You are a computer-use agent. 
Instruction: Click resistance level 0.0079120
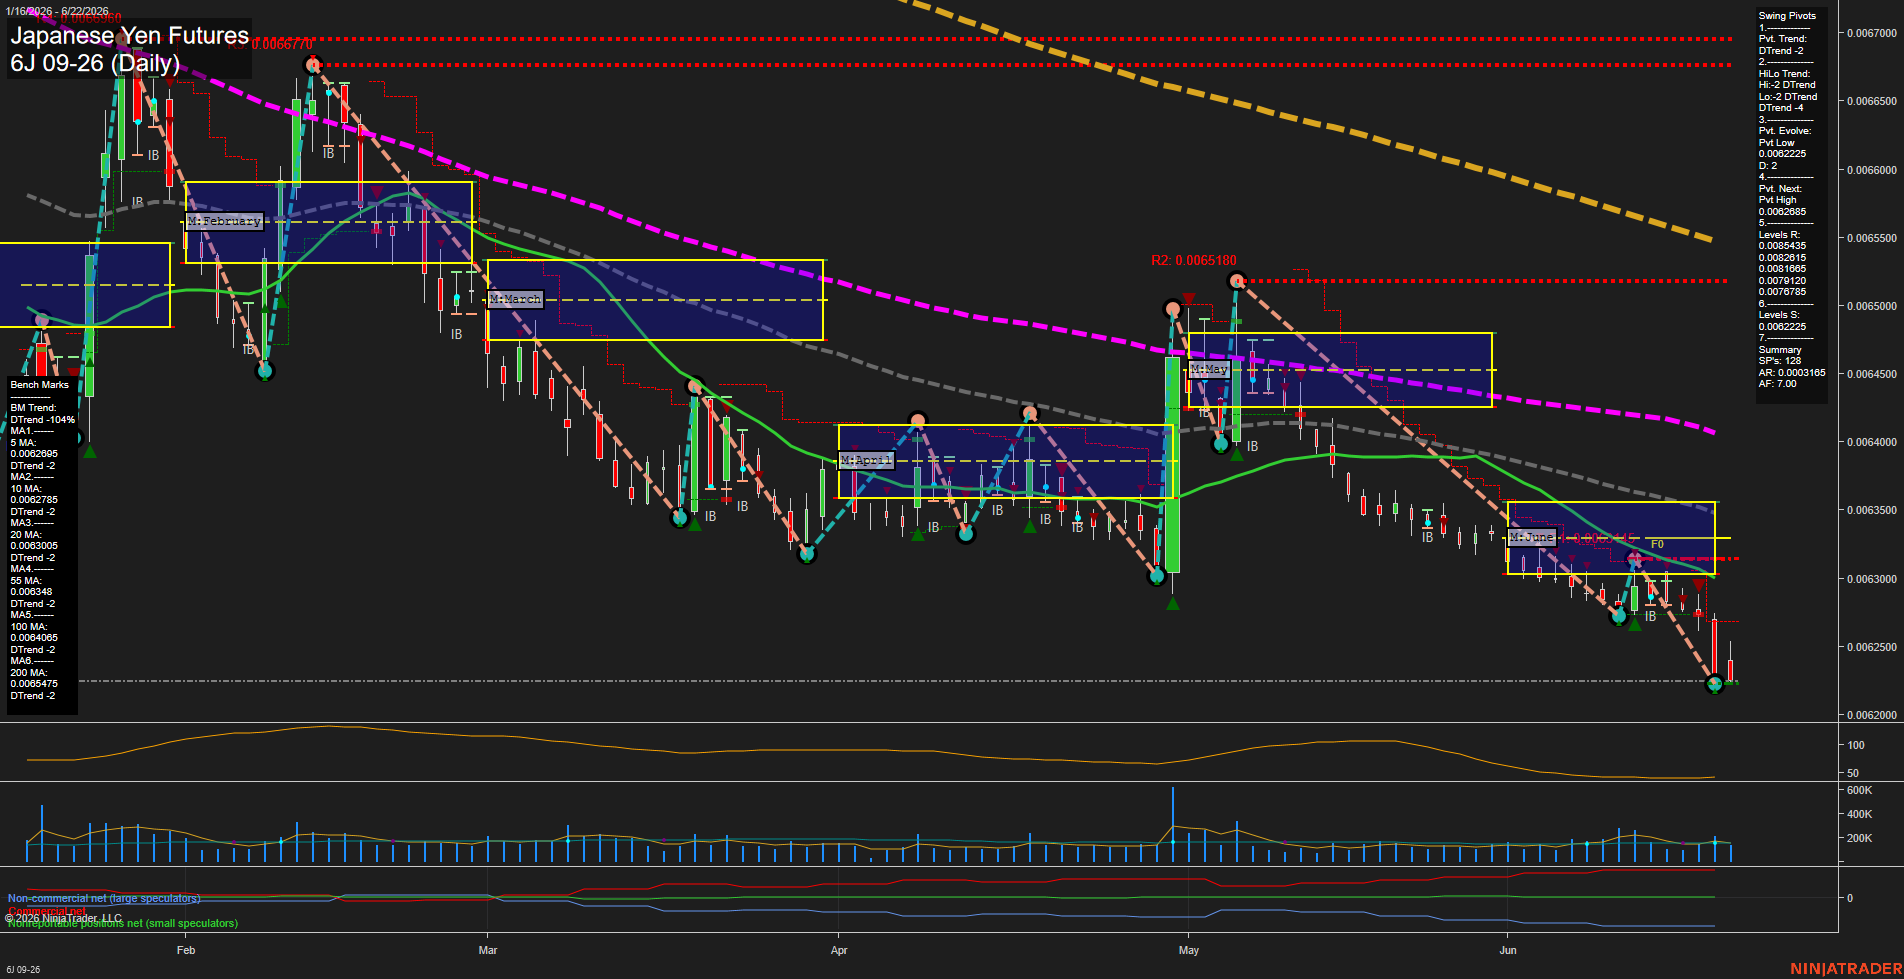tap(1782, 281)
